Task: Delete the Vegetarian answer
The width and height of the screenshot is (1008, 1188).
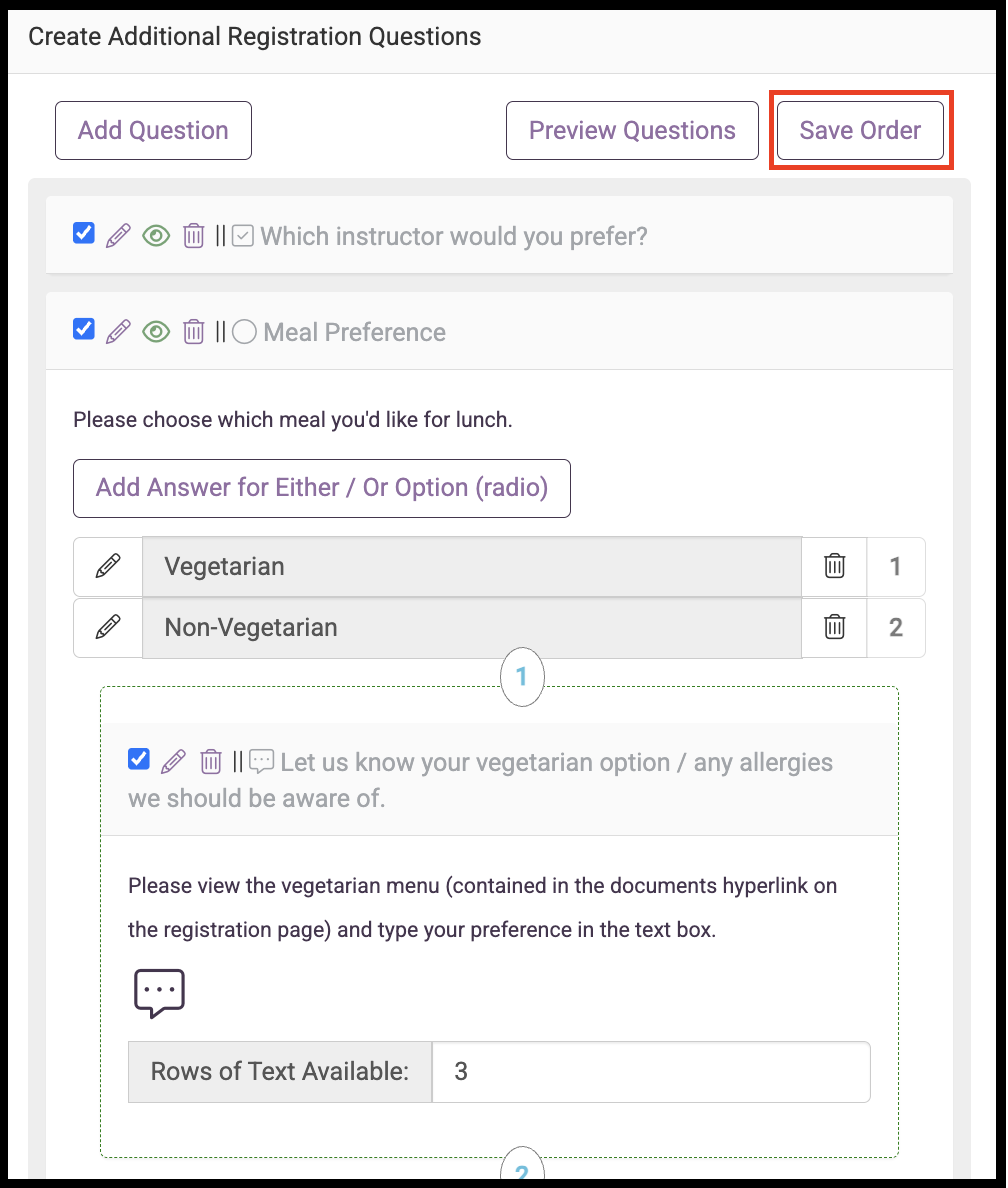Action: coord(834,566)
